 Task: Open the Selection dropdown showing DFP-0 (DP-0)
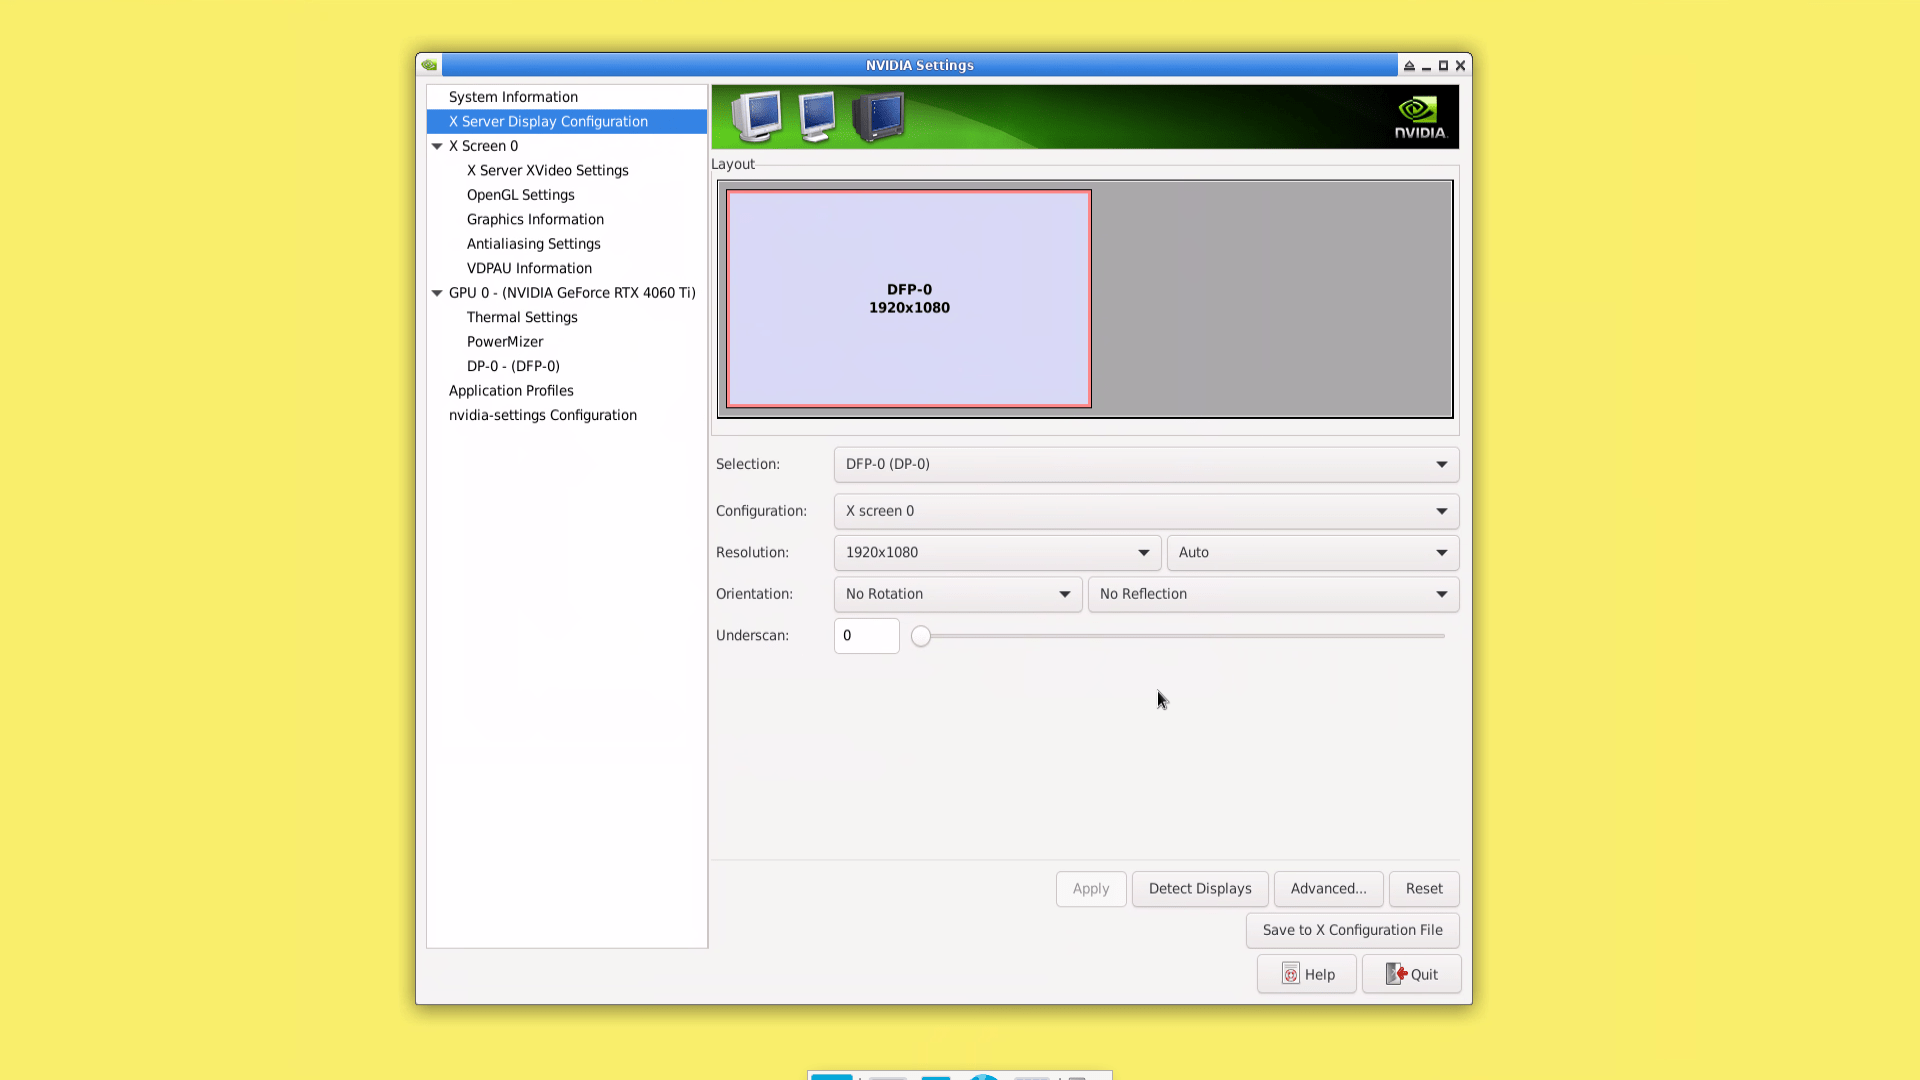coord(1146,464)
